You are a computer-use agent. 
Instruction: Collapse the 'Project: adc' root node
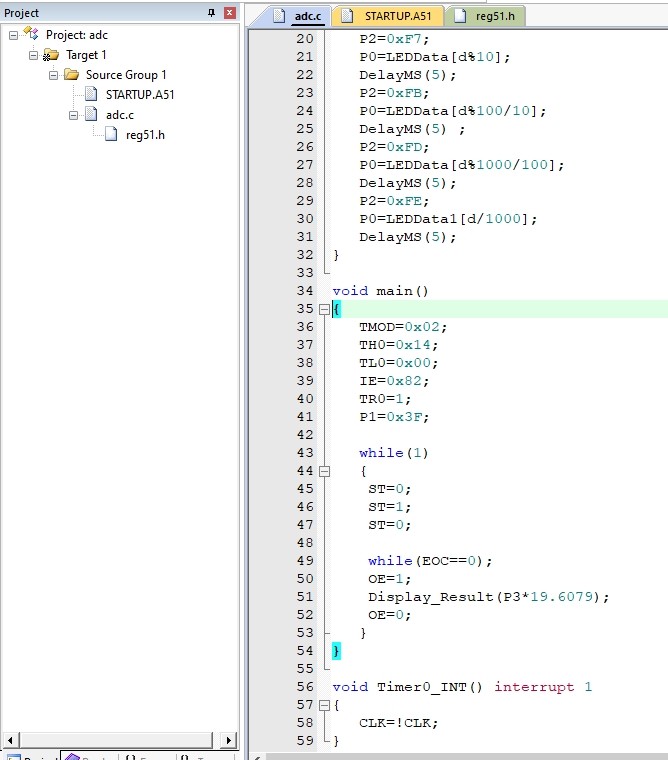14,35
